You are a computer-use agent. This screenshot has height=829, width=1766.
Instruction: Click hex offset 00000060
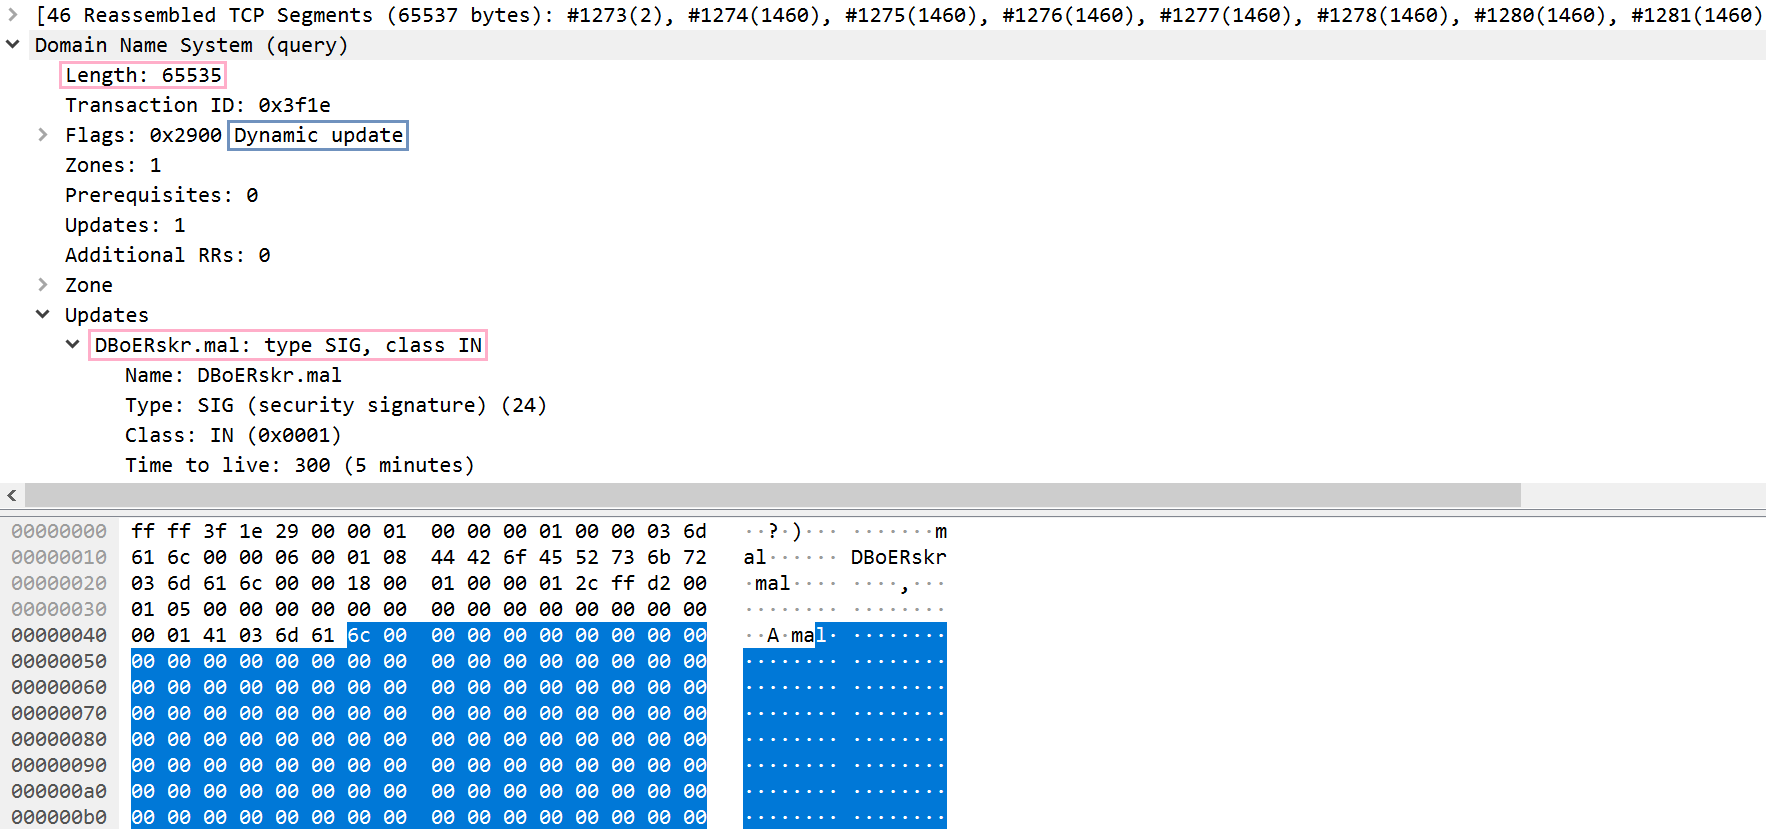59,687
